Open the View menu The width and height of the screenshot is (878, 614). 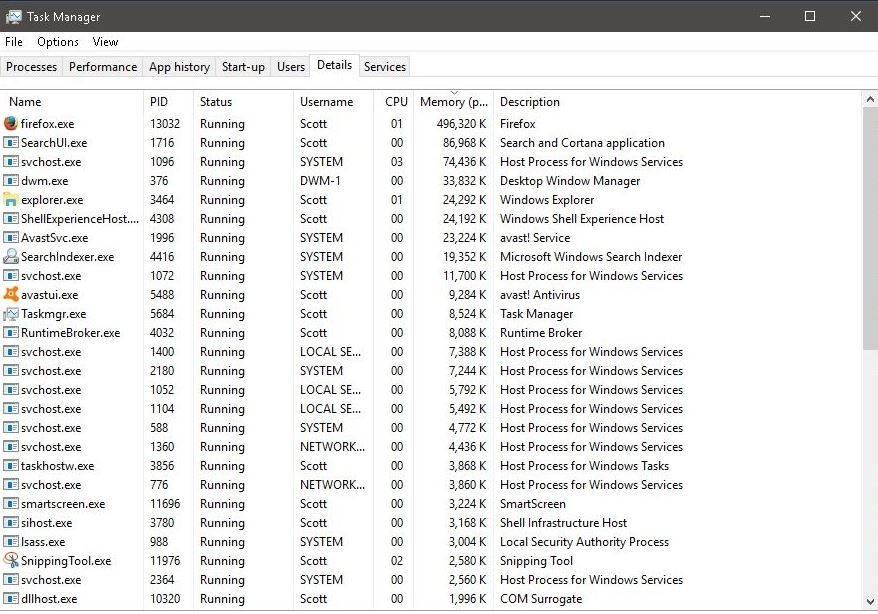[x=105, y=42]
